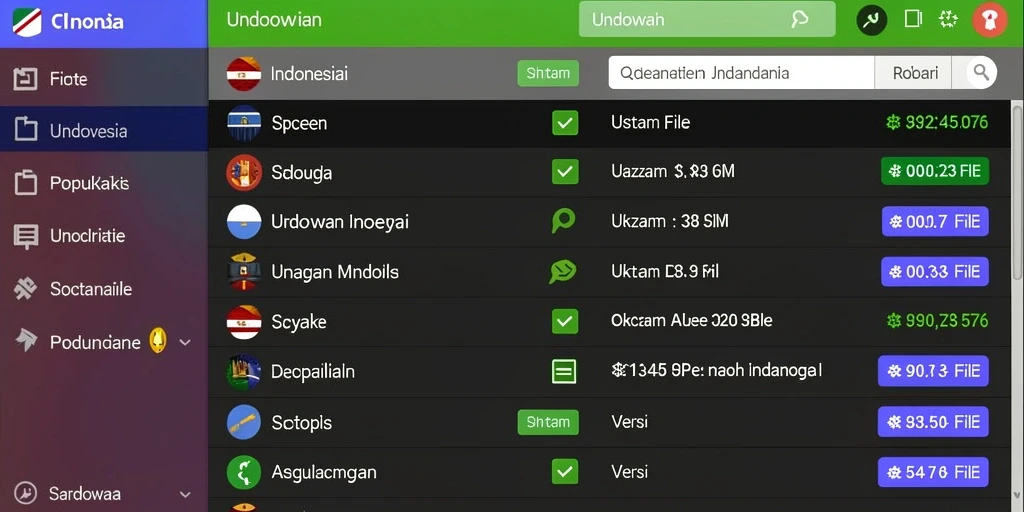
Task: Click the Podundane arrow icon
Action: [26, 340]
